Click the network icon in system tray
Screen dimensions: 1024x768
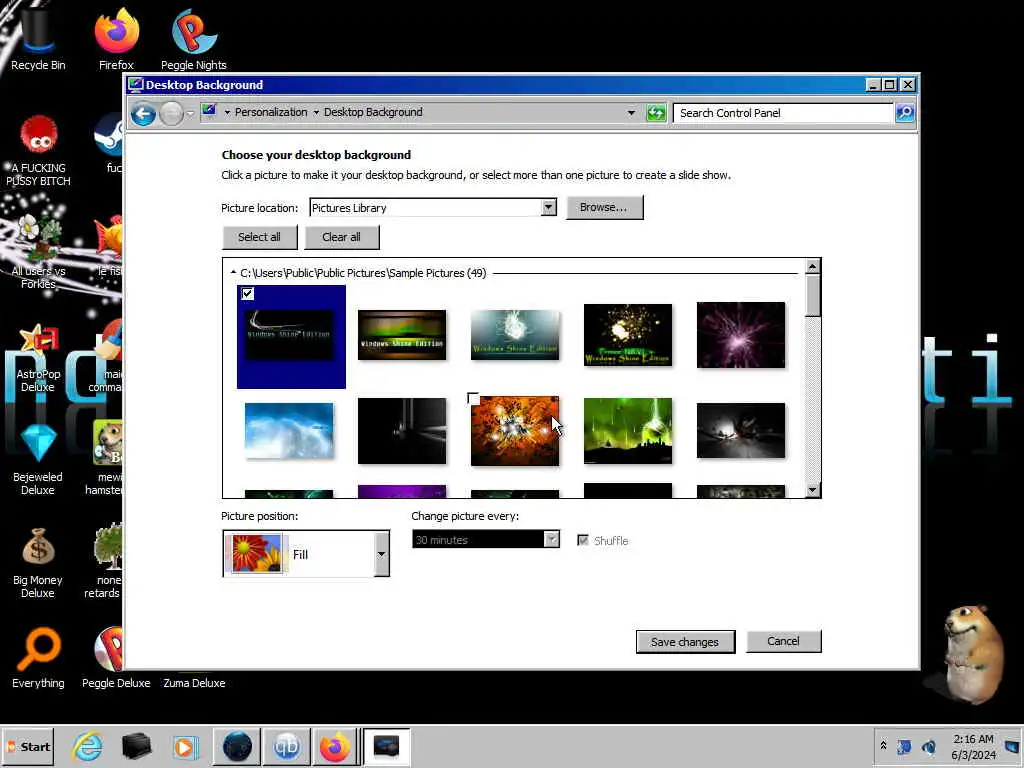pos(904,746)
